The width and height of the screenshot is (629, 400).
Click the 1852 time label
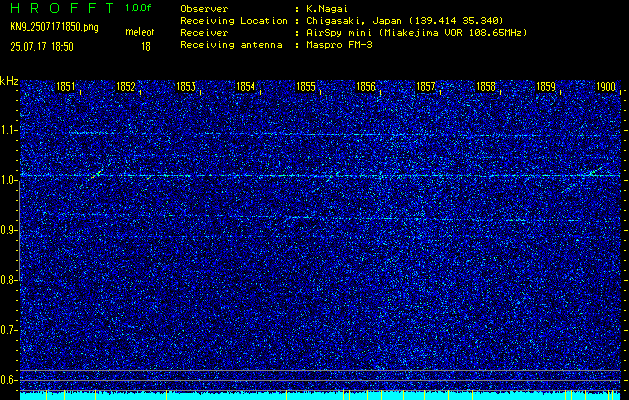(126, 87)
